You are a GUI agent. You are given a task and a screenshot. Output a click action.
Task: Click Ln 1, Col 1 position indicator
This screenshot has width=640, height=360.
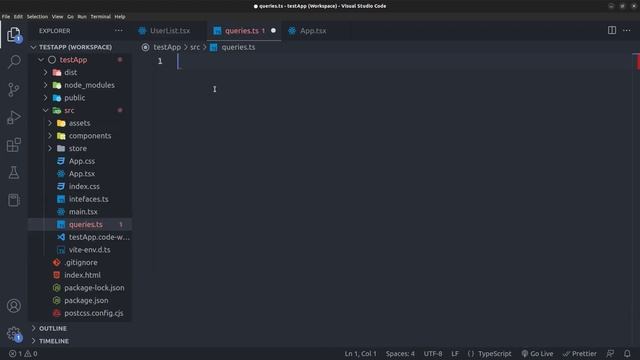pyautogui.click(x=360, y=354)
